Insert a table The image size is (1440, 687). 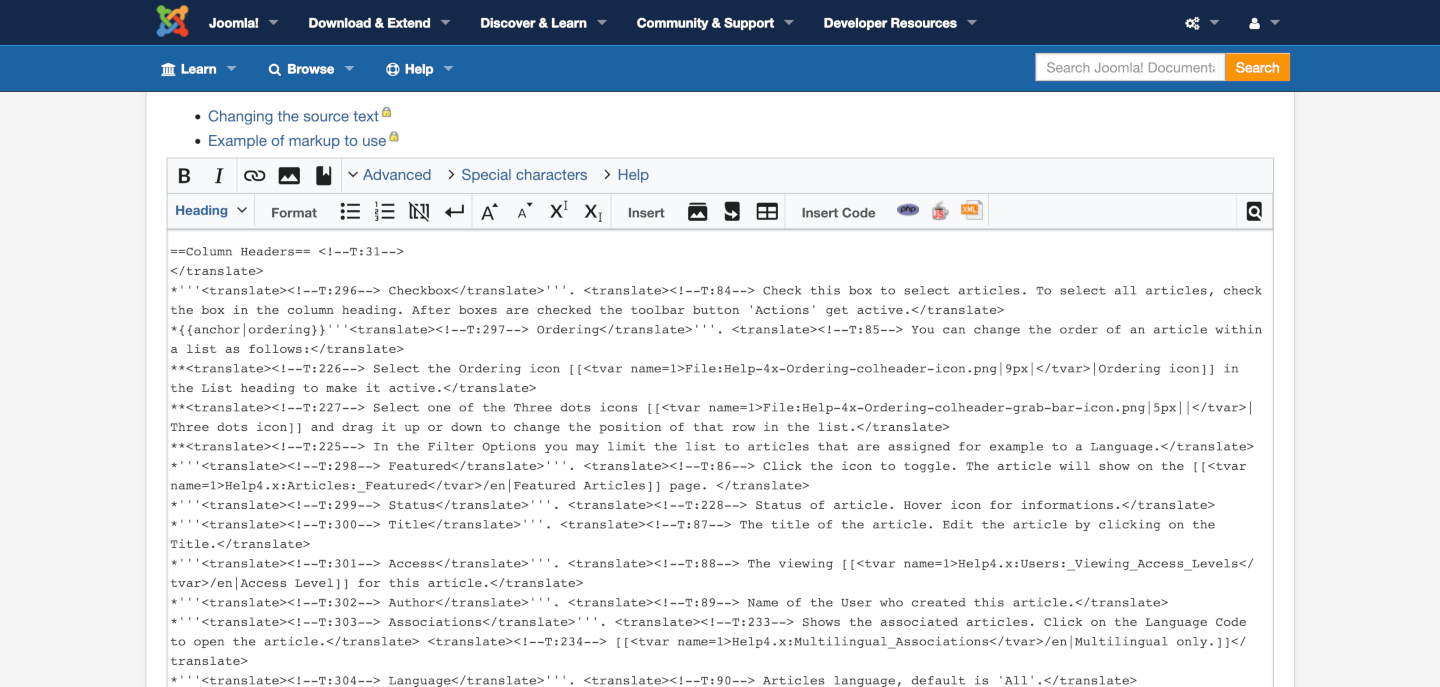point(767,212)
